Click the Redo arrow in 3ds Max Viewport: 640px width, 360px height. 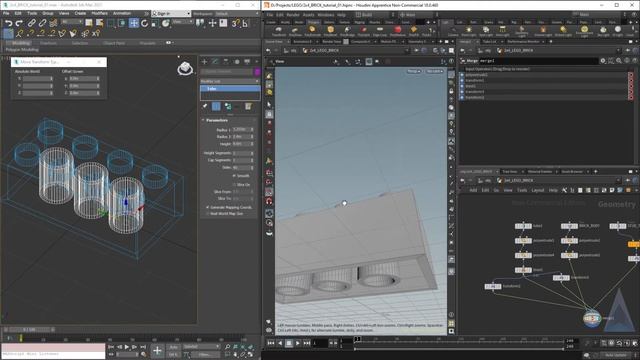tap(19, 23)
